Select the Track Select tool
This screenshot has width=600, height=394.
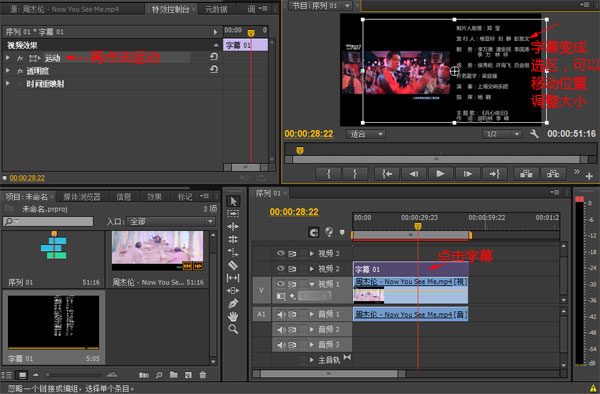[233, 213]
